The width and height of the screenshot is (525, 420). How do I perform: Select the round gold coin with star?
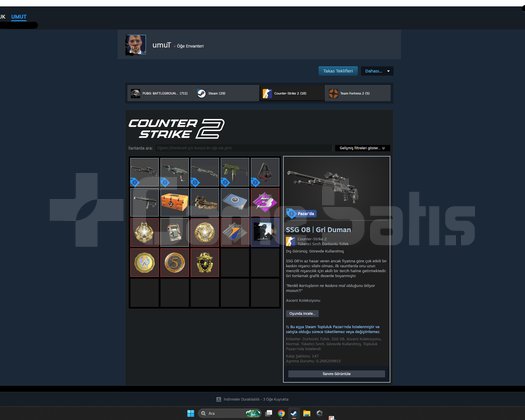coord(205,232)
